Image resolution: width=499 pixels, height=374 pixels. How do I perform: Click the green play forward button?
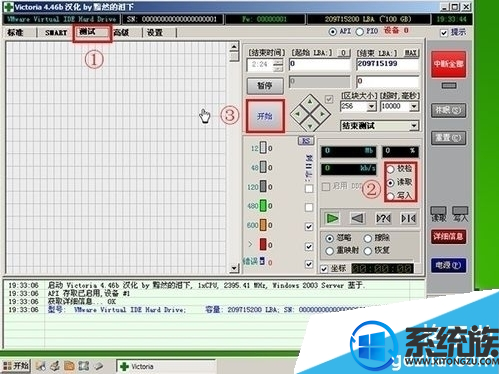coord(332,218)
